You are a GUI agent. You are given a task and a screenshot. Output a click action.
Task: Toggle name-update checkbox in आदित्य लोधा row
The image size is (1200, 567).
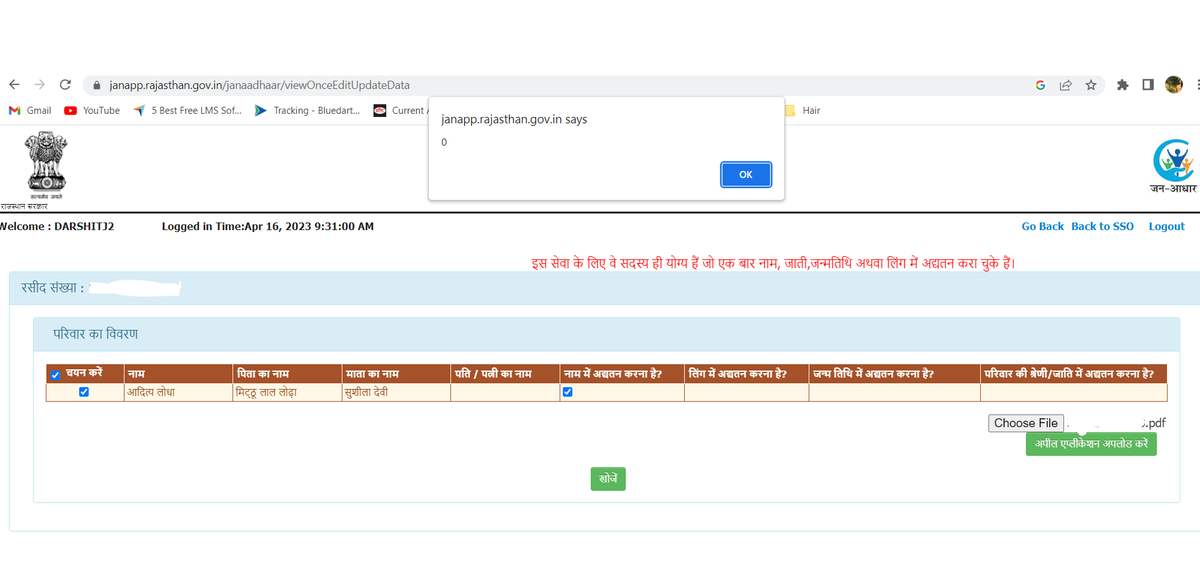tap(568, 392)
